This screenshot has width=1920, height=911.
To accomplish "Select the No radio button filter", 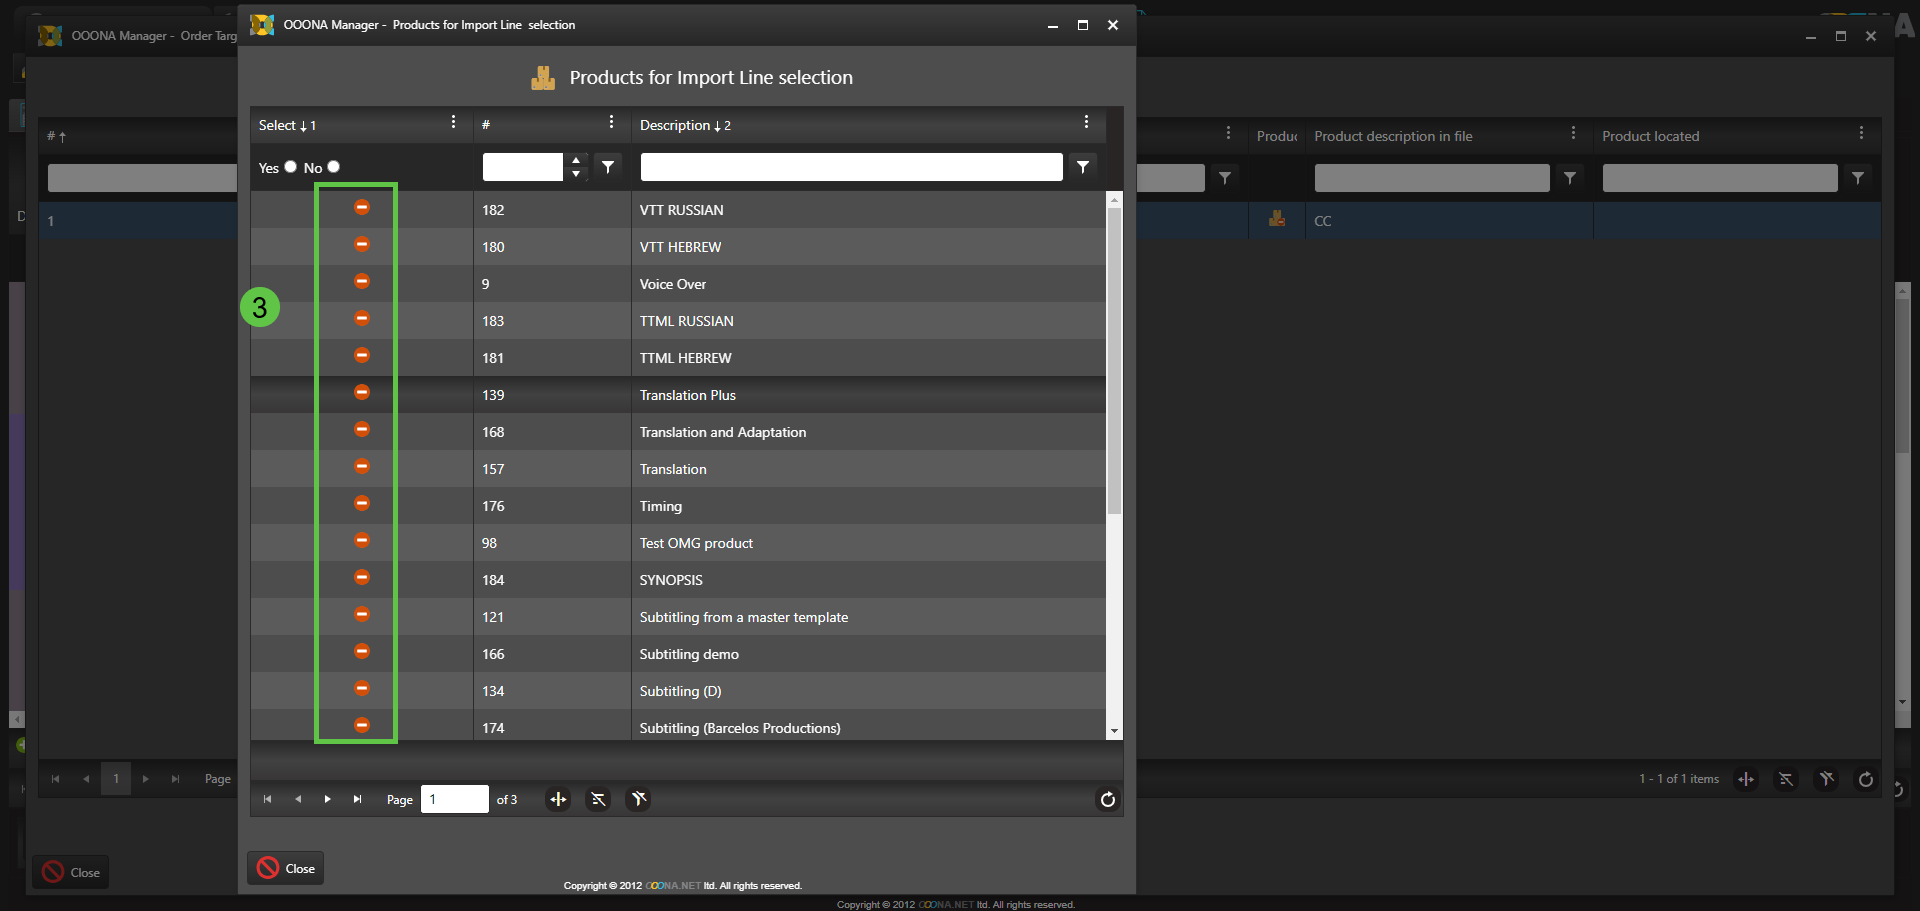I will coord(334,167).
